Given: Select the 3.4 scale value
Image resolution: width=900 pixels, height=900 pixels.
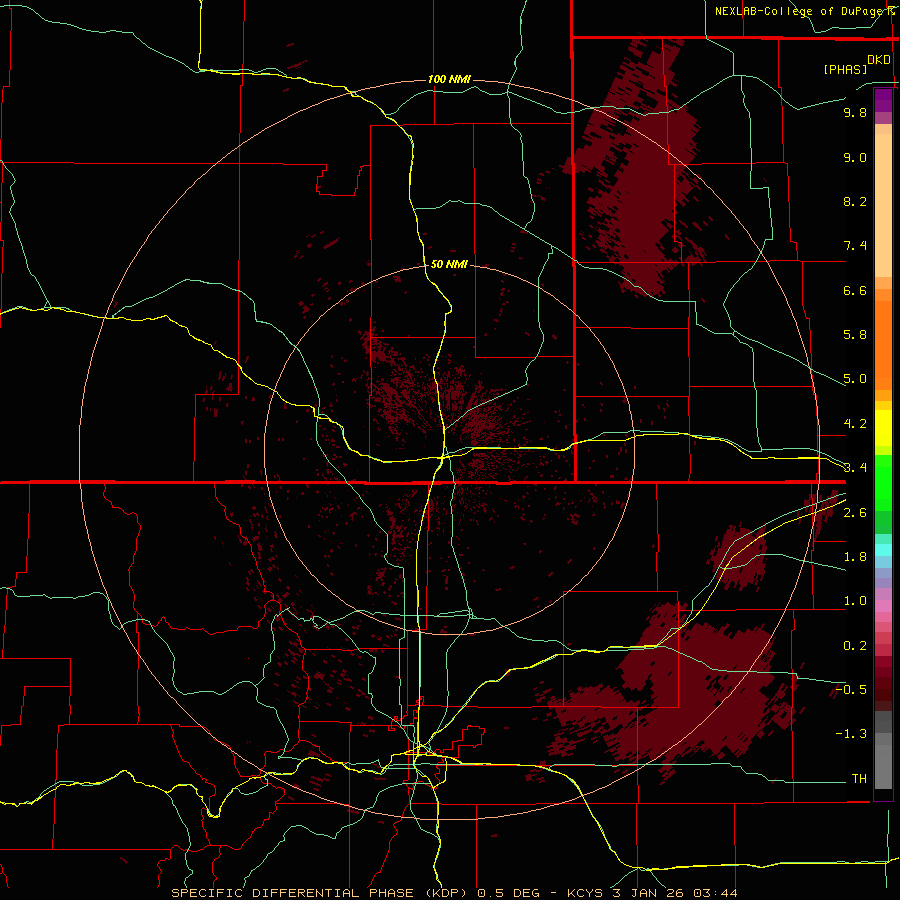Looking at the screenshot, I should click(855, 467).
